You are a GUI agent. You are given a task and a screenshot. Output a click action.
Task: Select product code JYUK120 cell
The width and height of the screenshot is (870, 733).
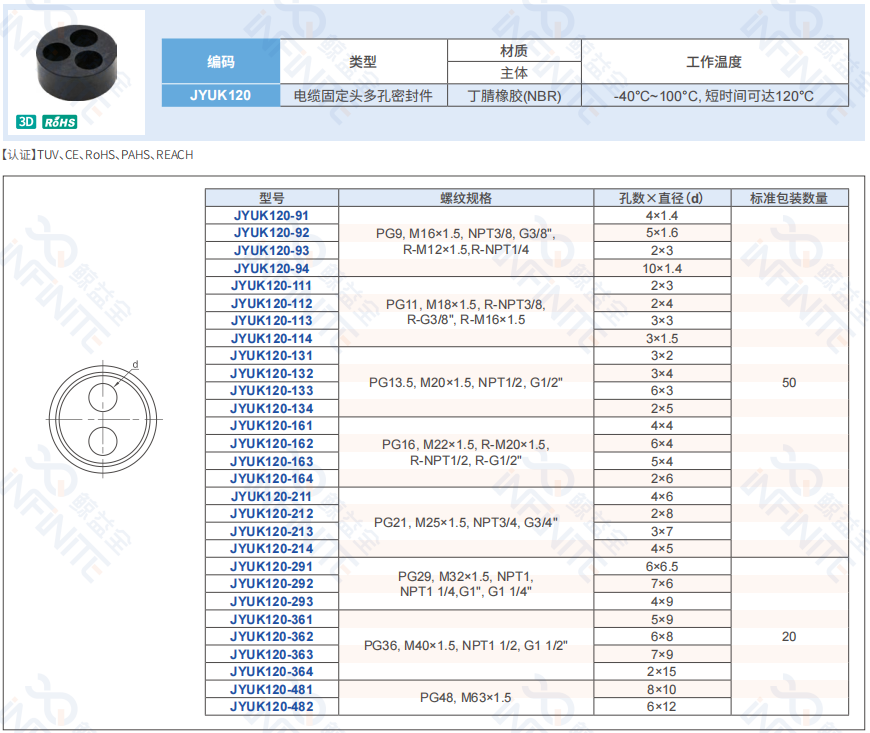tap(221, 95)
